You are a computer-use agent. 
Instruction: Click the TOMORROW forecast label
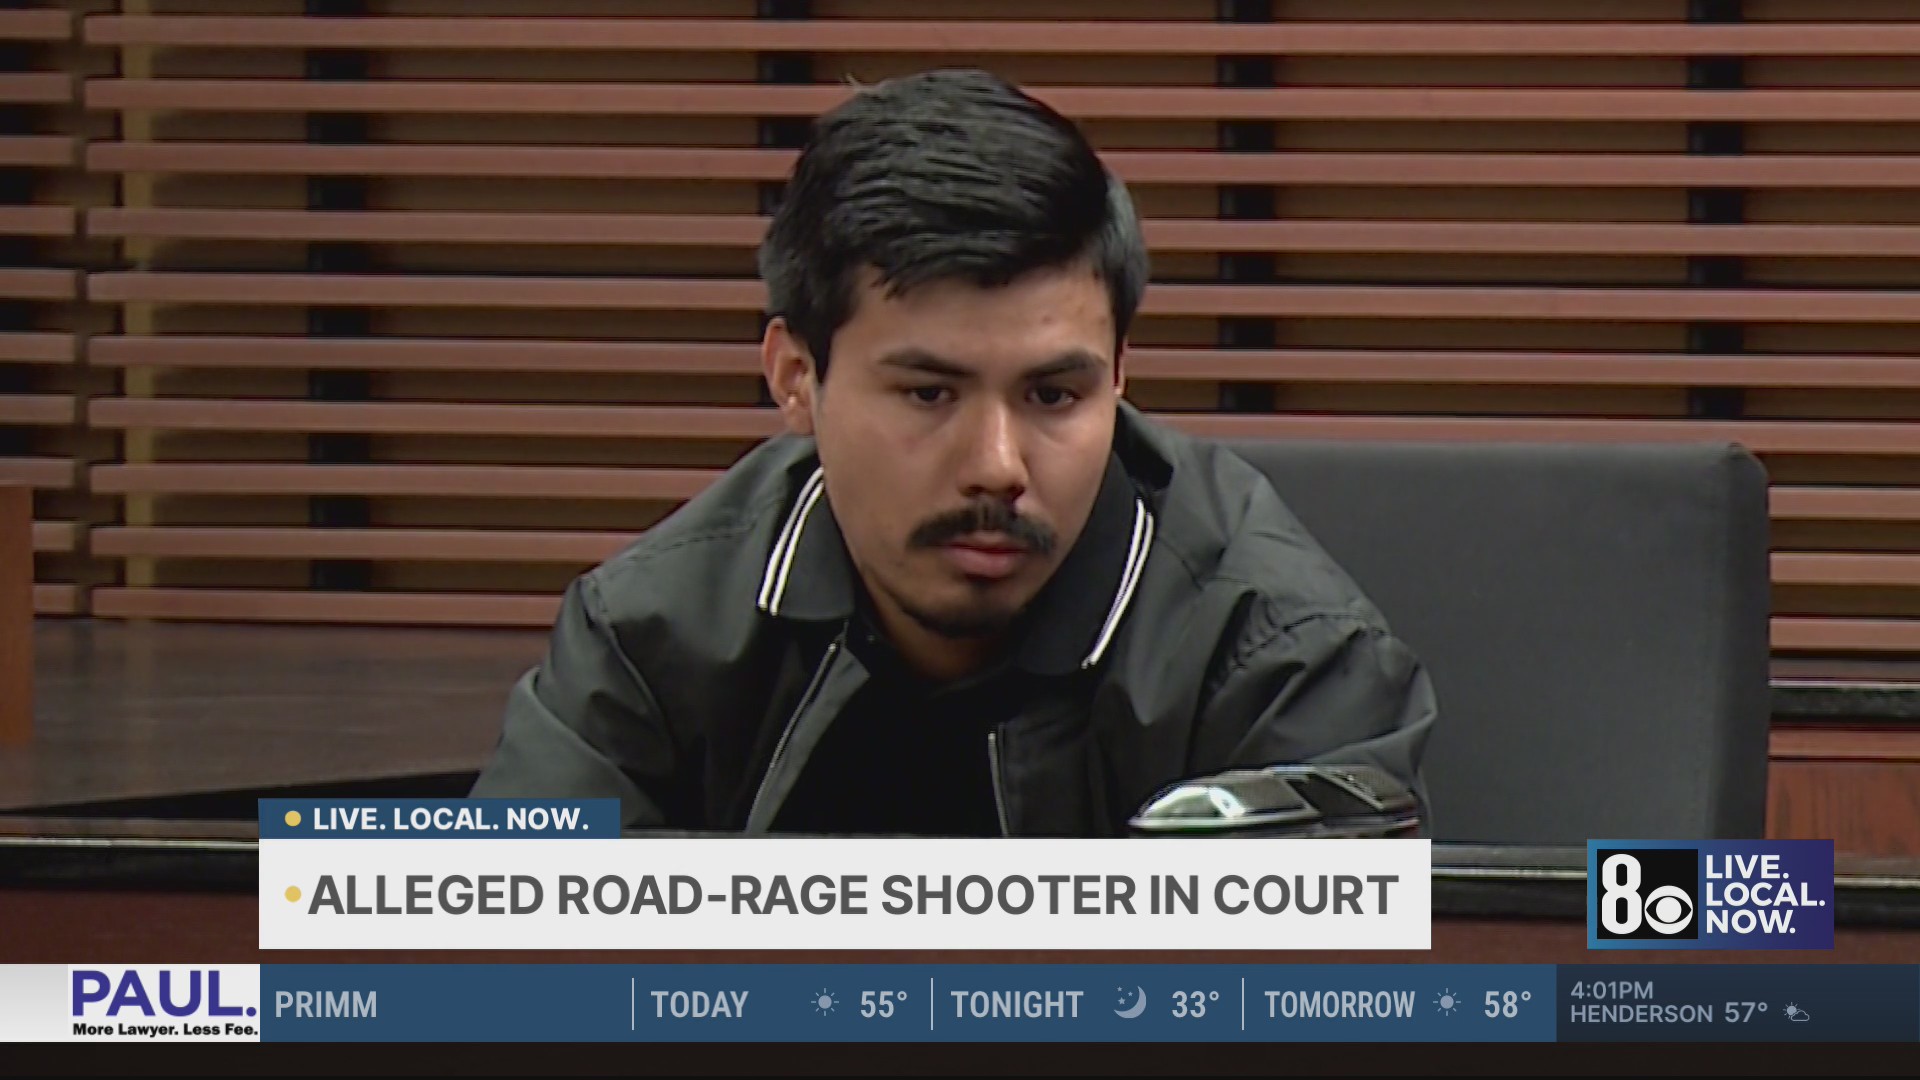pyautogui.click(x=1339, y=1004)
